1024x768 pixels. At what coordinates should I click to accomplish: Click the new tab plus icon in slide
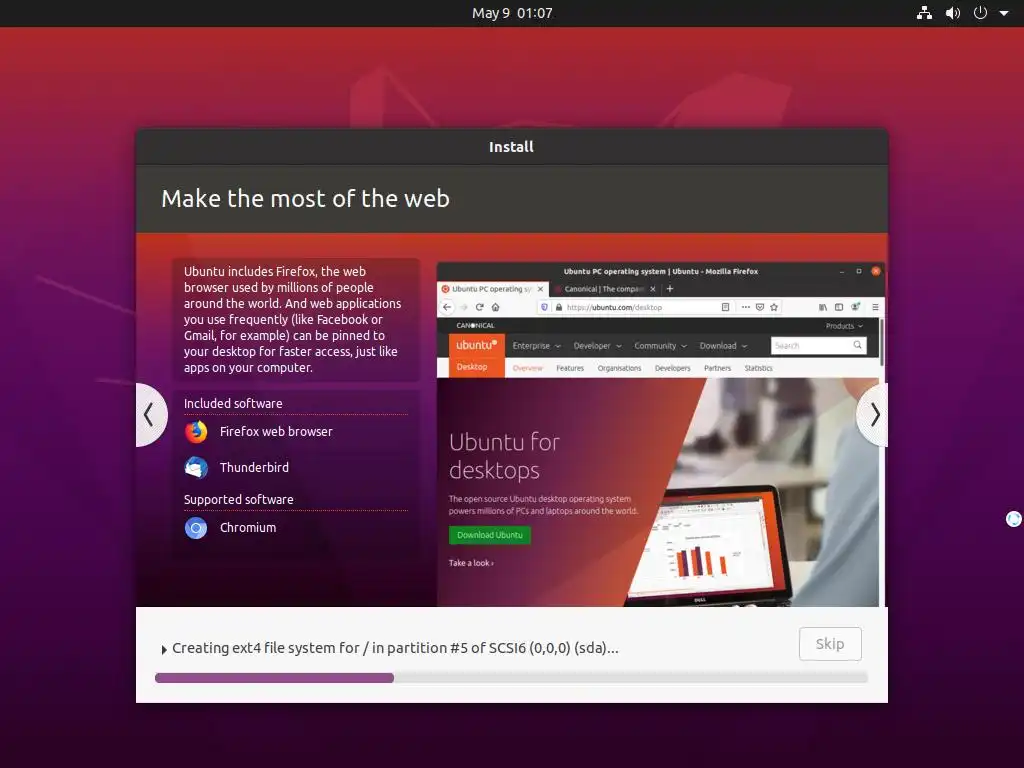tap(669, 289)
